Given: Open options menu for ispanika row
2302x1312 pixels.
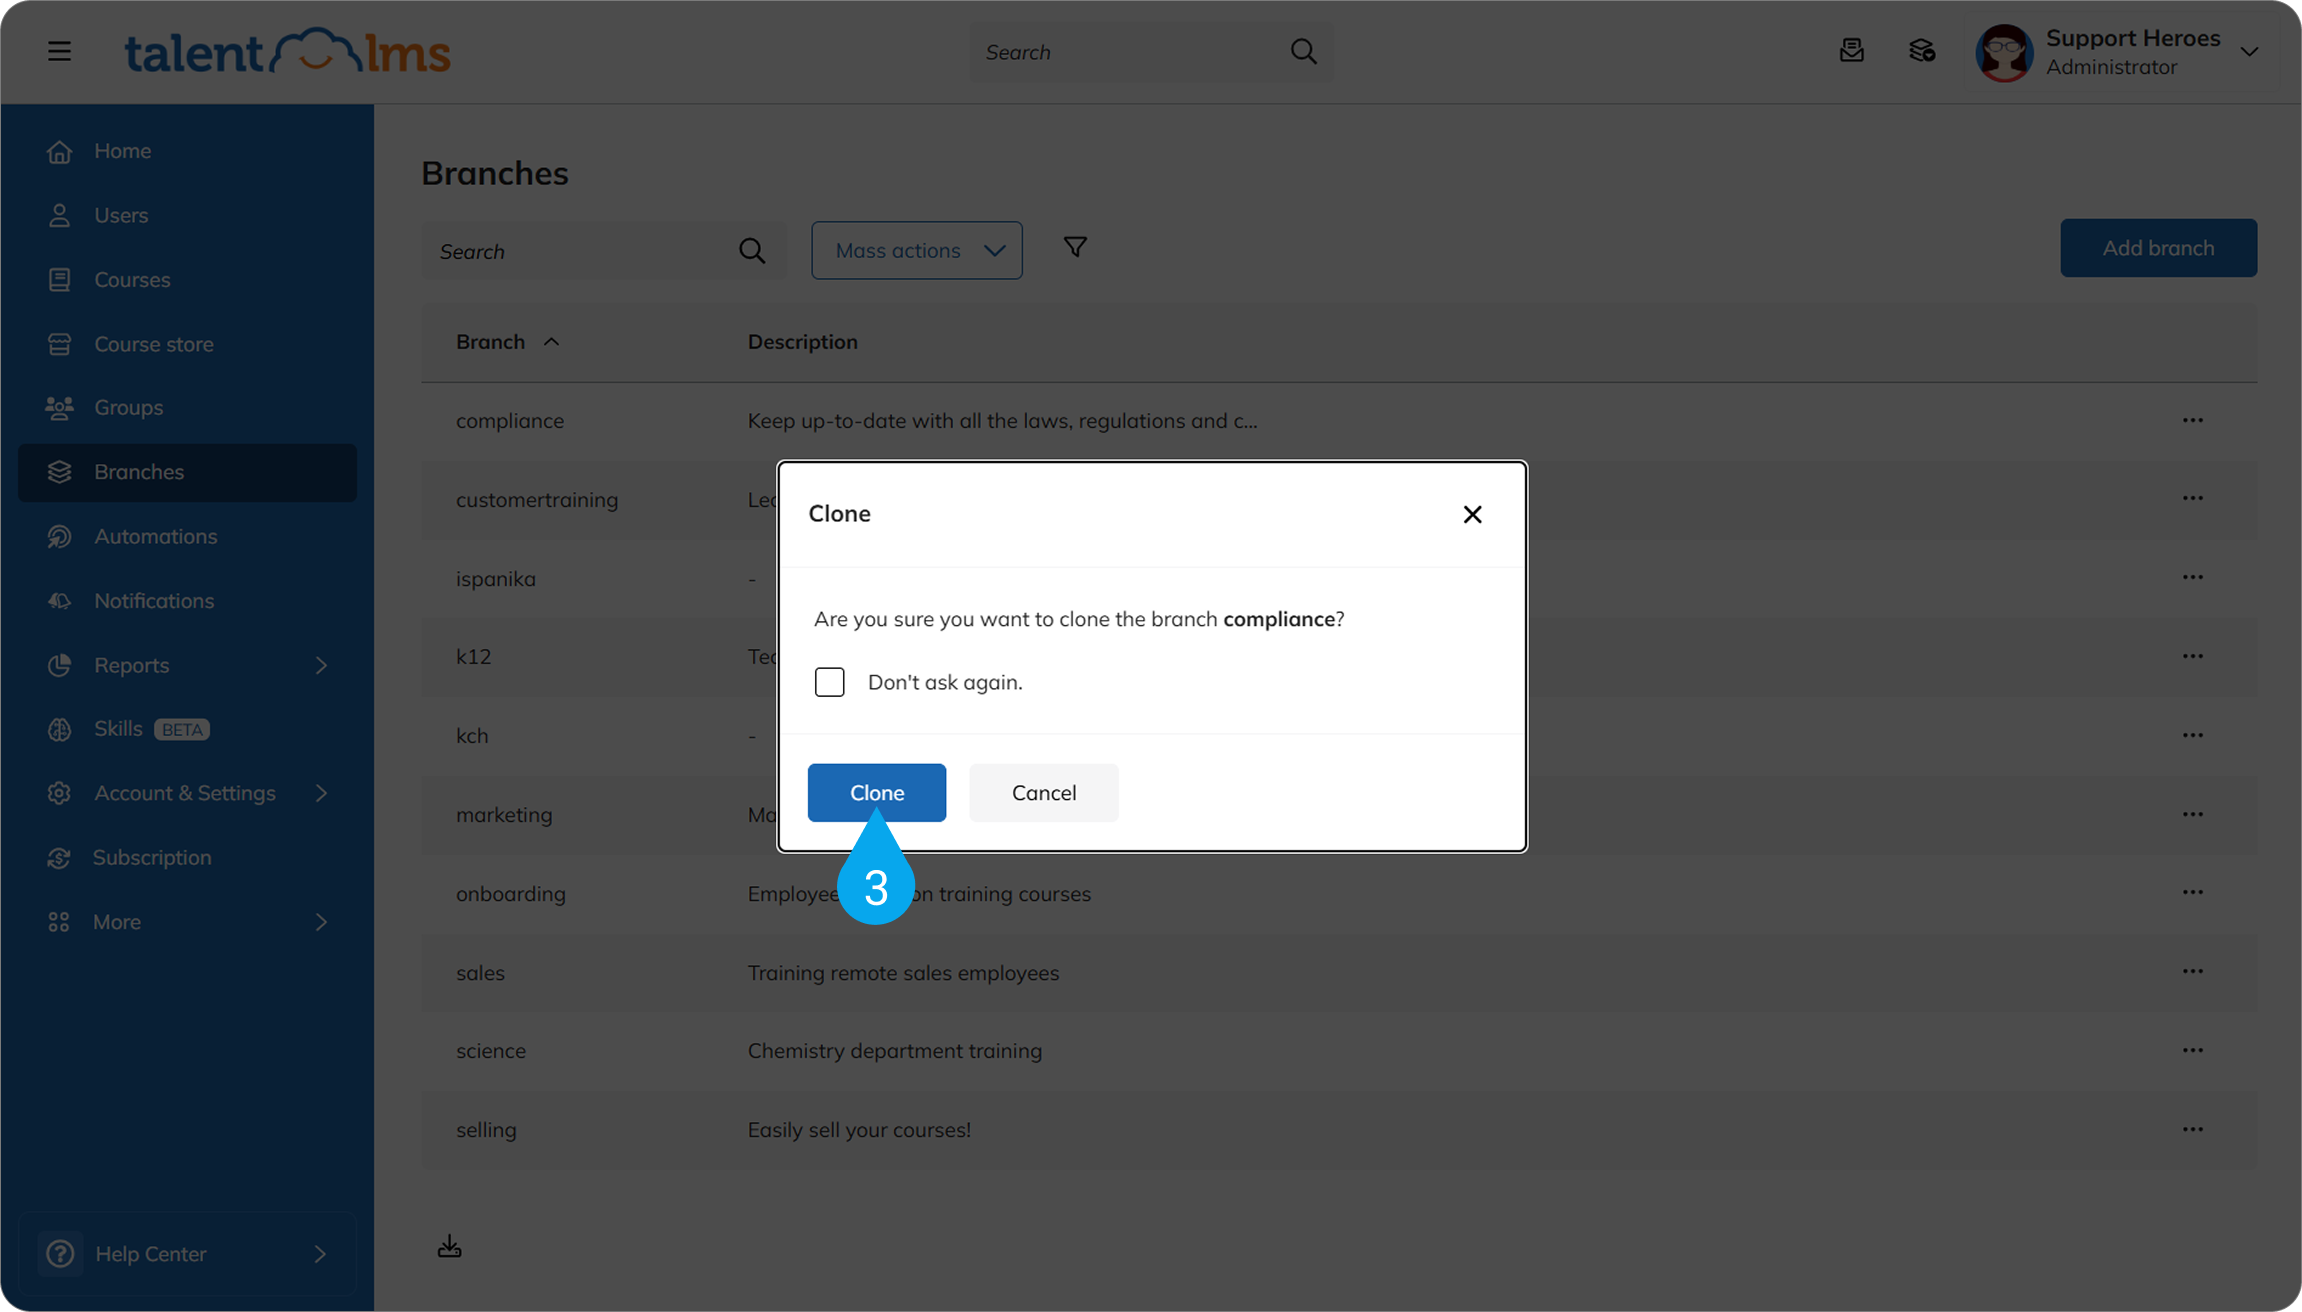Looking at the screenshot, I should [x=2192, y=577].
